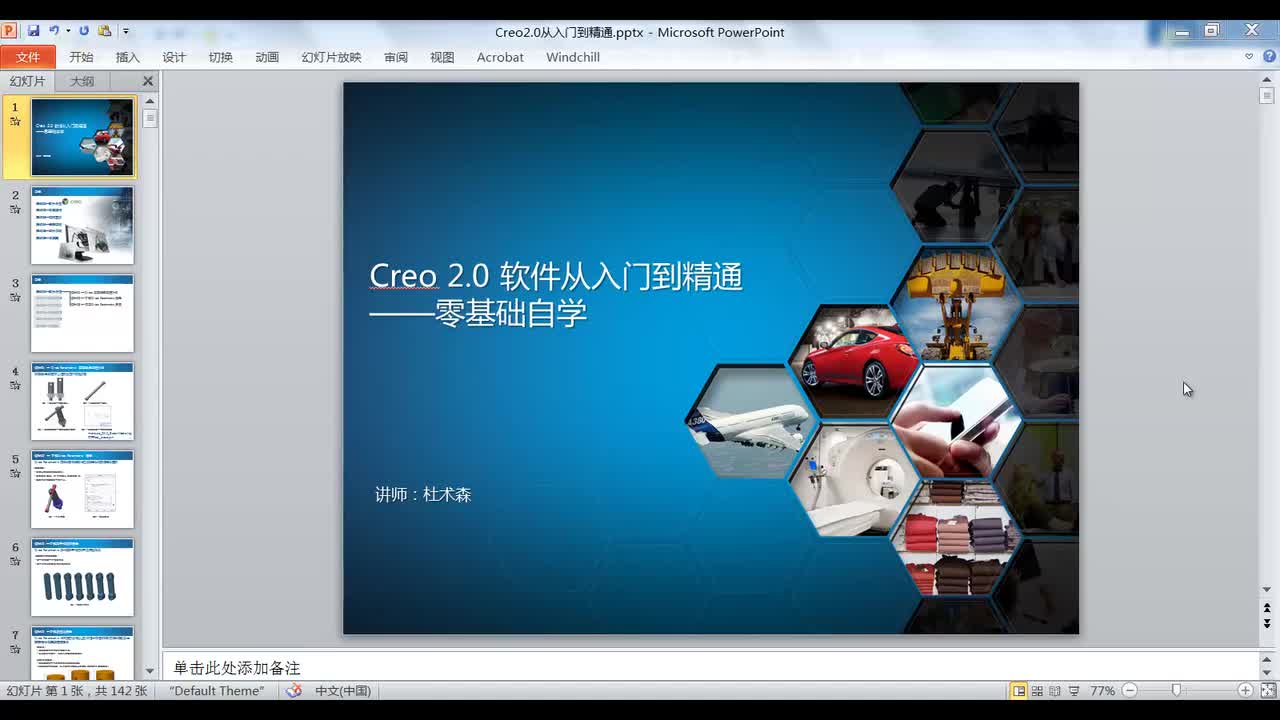Click main editor scroll down arrow
The height and width of the screenshot is (720, 1280).
click(x=1266, y=591)
